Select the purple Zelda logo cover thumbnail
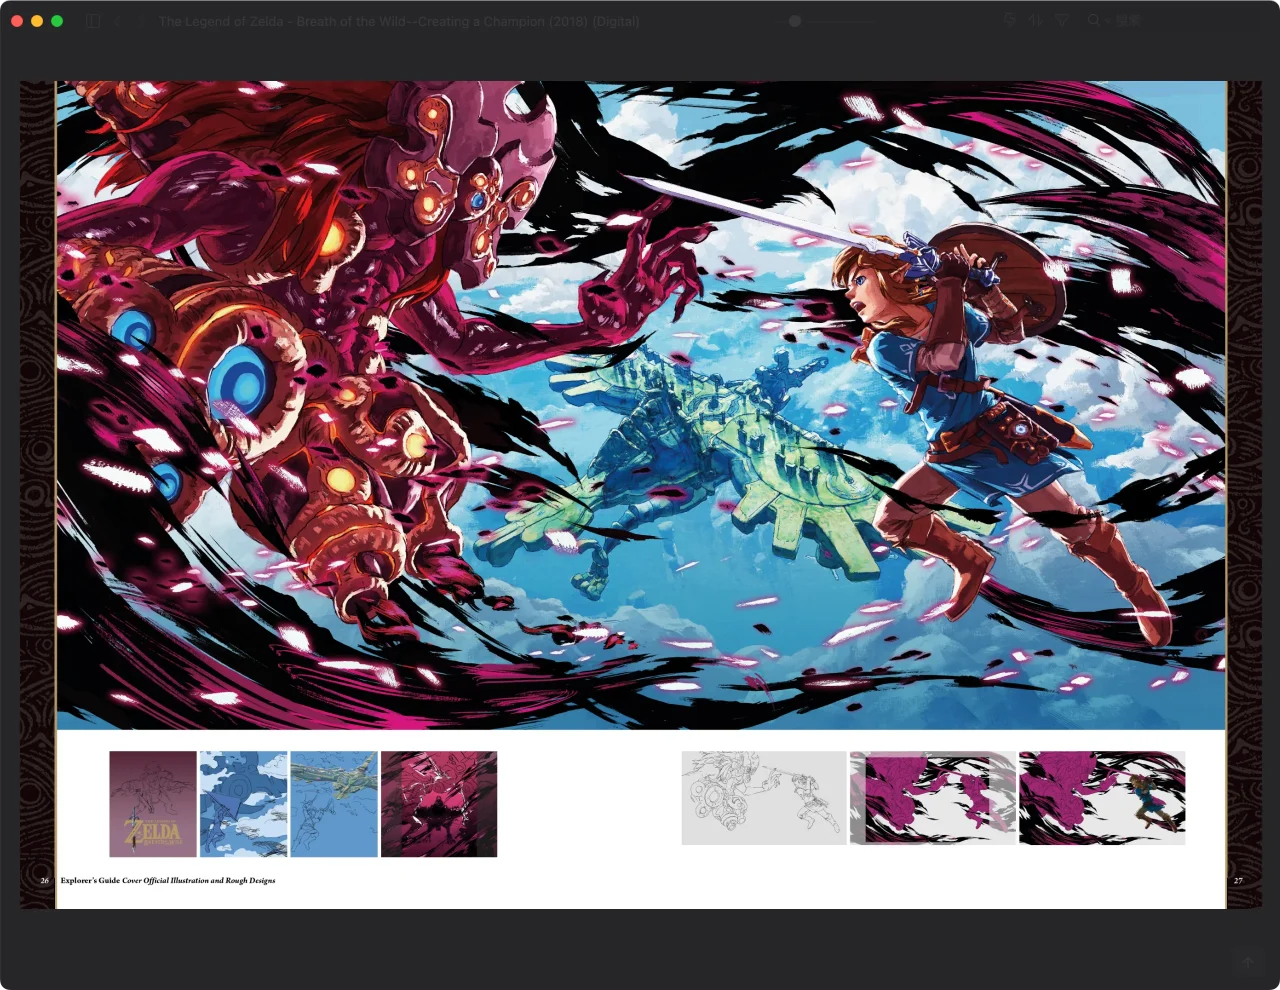Screen dimensions: 1280x990 click(x=153, y=804)
